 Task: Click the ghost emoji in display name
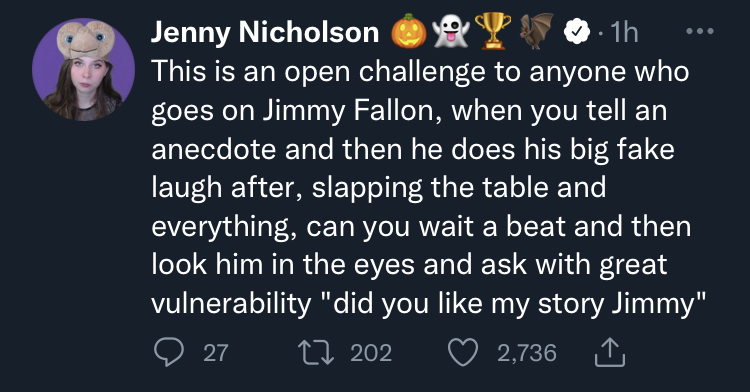tap(451, 32)
